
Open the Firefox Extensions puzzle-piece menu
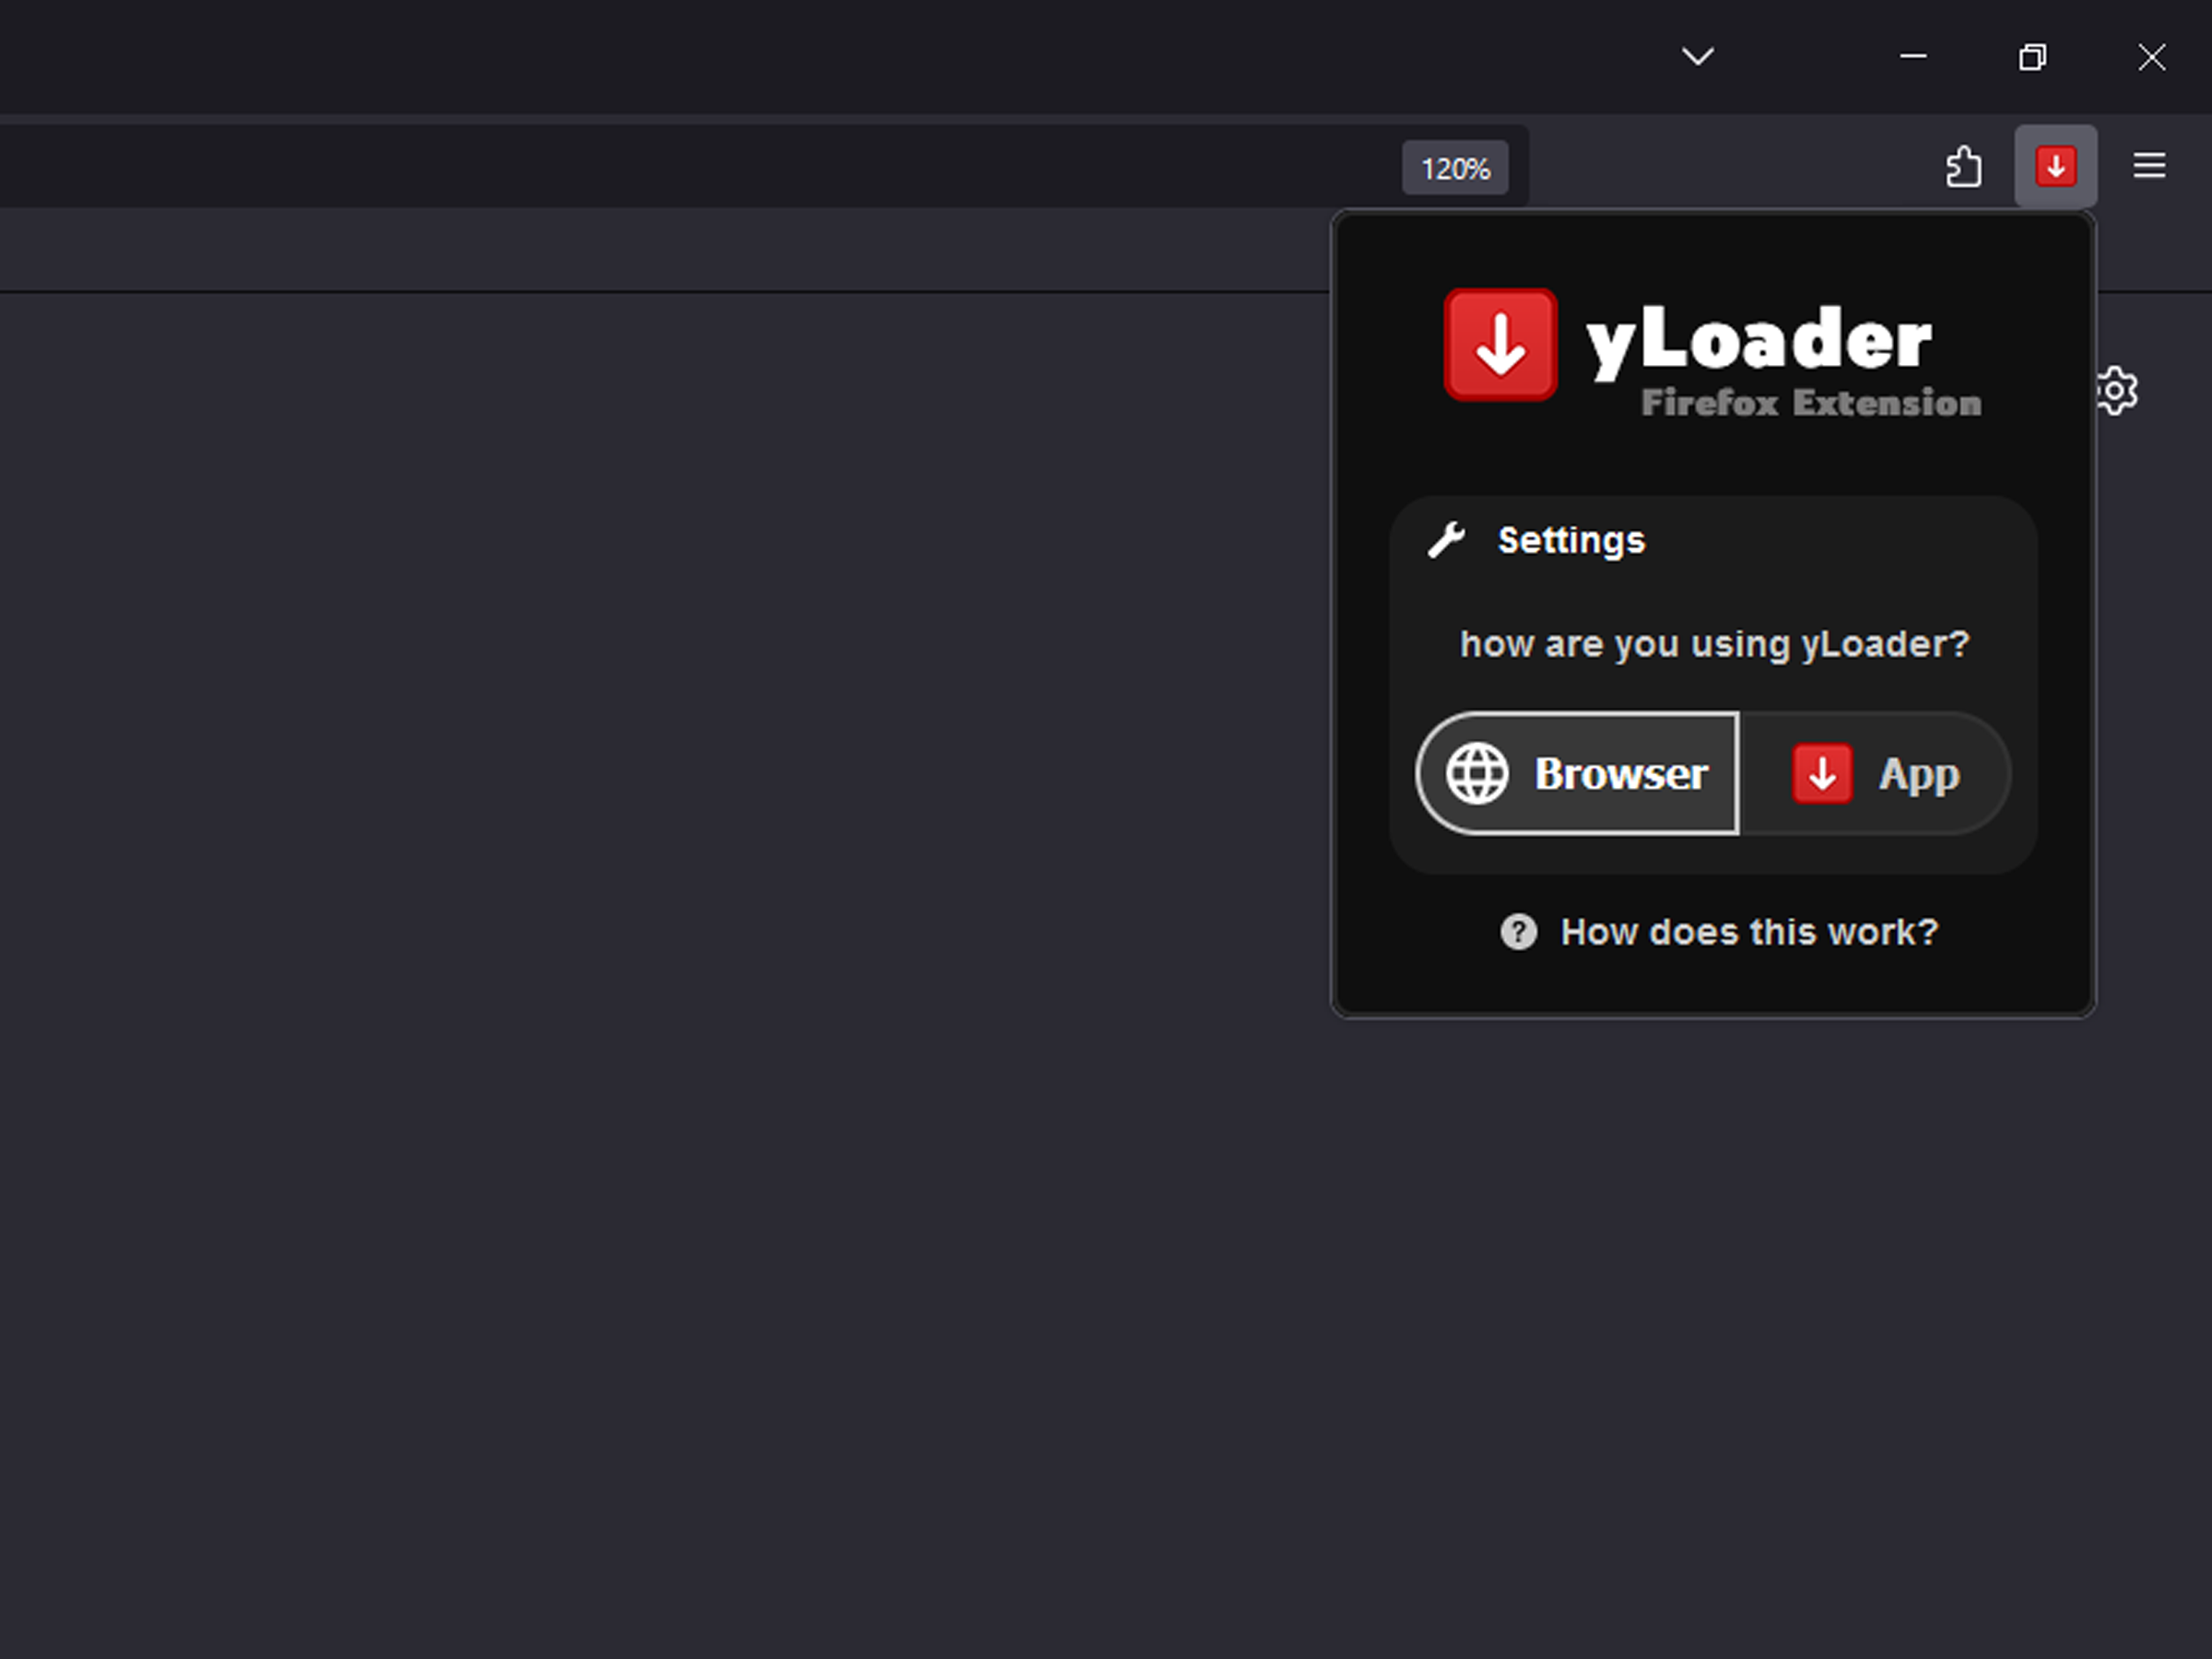(1963, 166)
